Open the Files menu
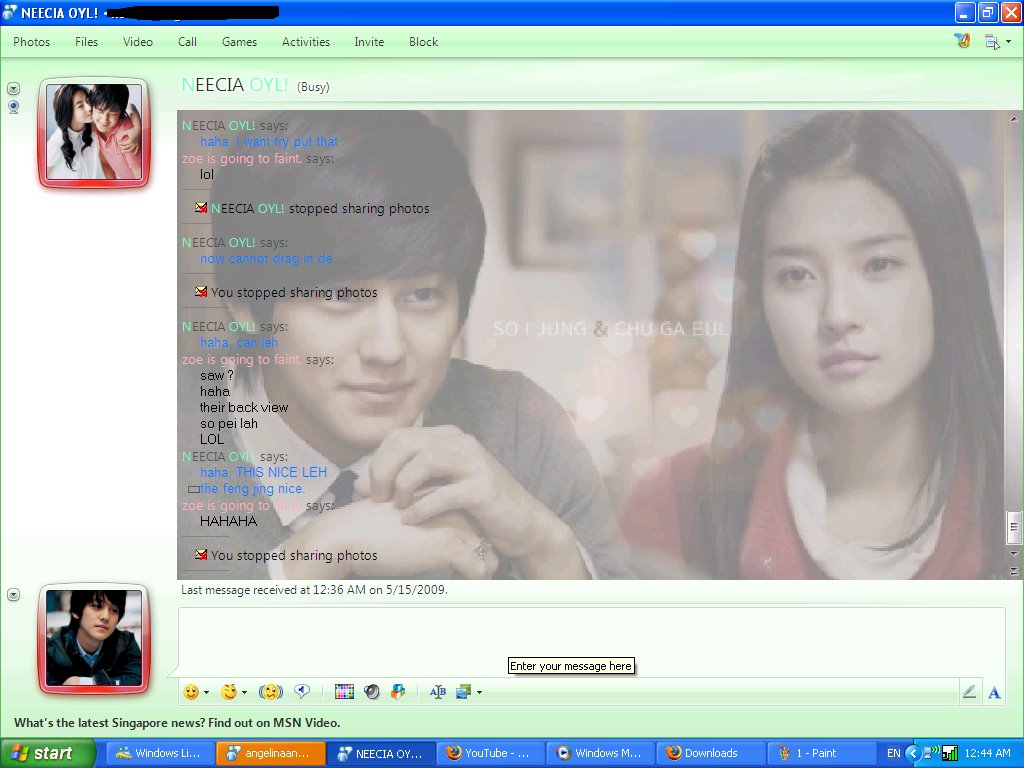 86,42
